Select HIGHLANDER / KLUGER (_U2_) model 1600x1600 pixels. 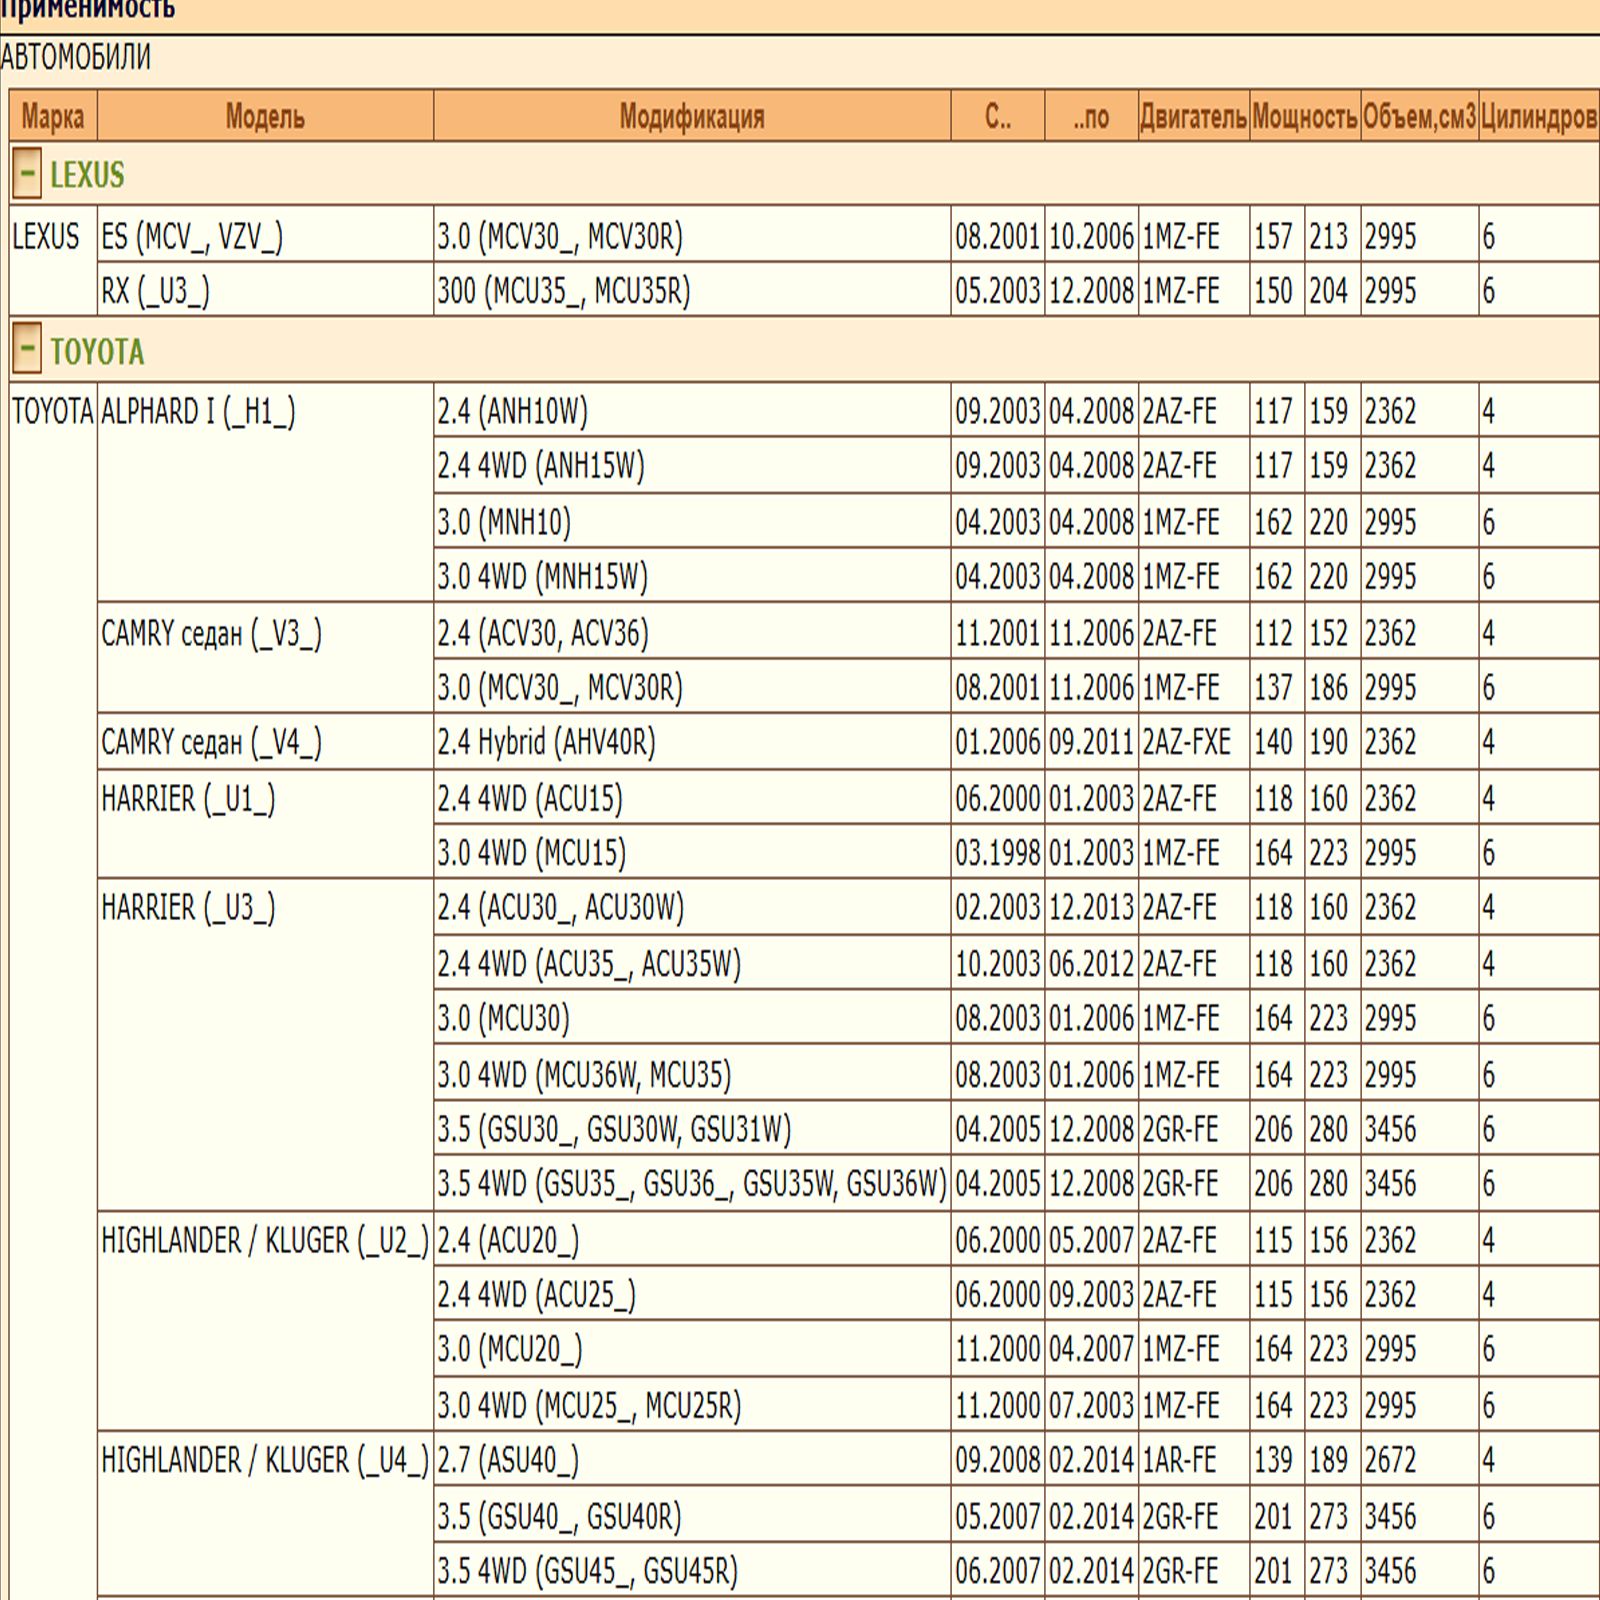click(265, 1241)
